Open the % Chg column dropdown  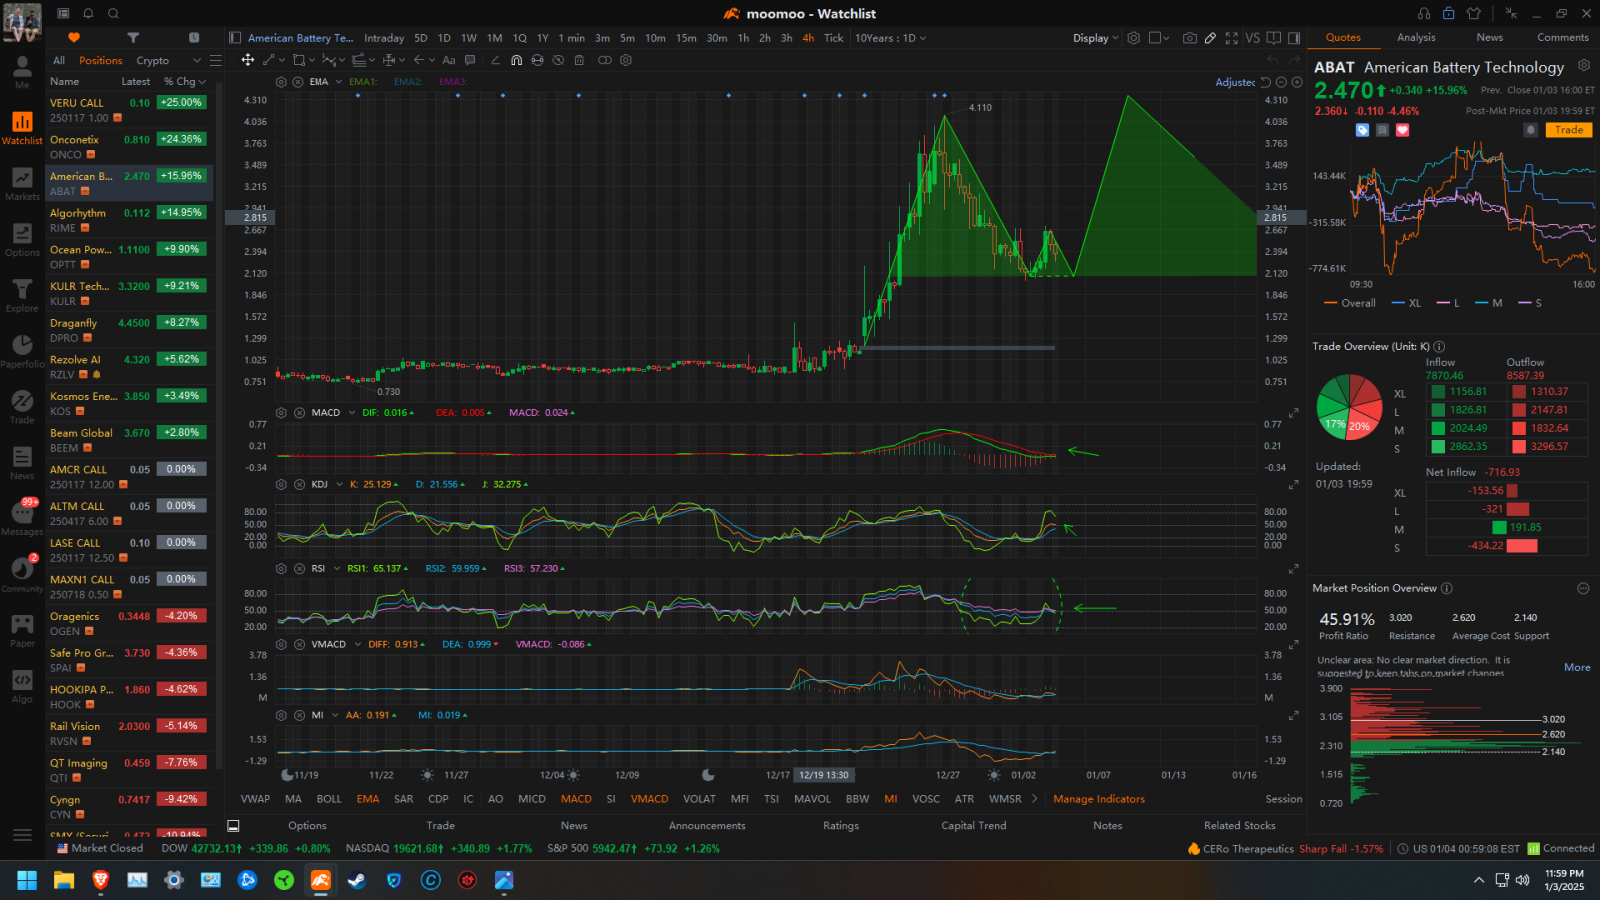click(185, 82)
